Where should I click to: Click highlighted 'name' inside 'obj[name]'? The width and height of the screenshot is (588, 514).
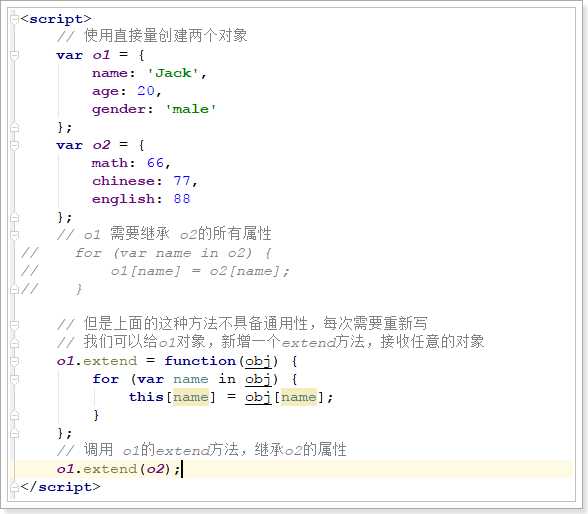tap(299, 397)
